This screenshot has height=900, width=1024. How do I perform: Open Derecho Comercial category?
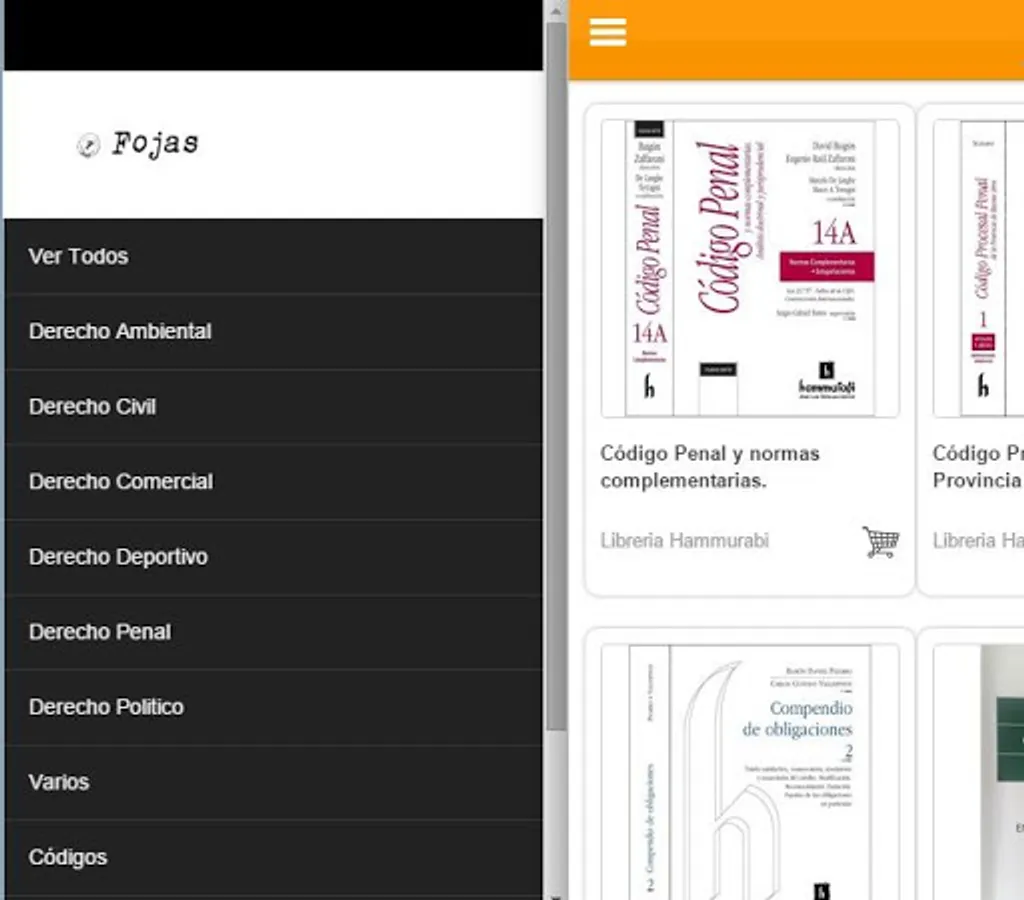(274, 482)
